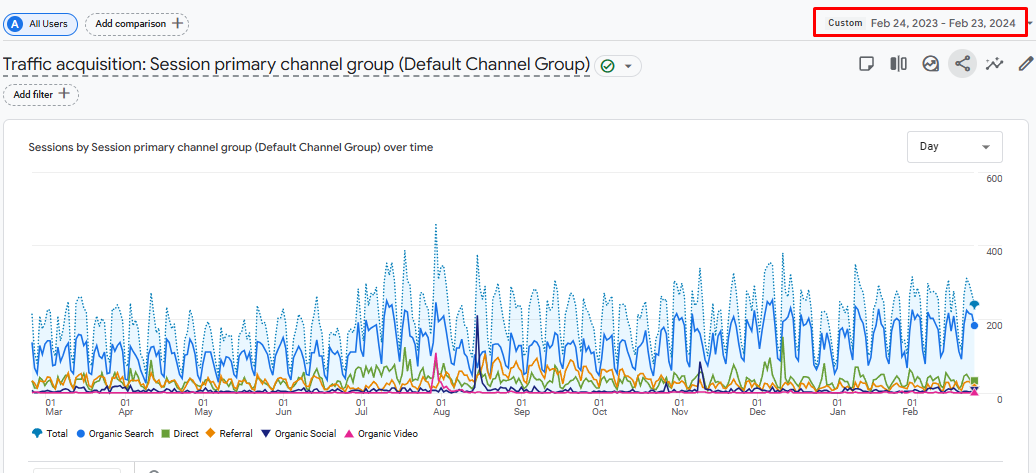
Task: Click the plus icon in Add filter
Action: coord(65,94)
